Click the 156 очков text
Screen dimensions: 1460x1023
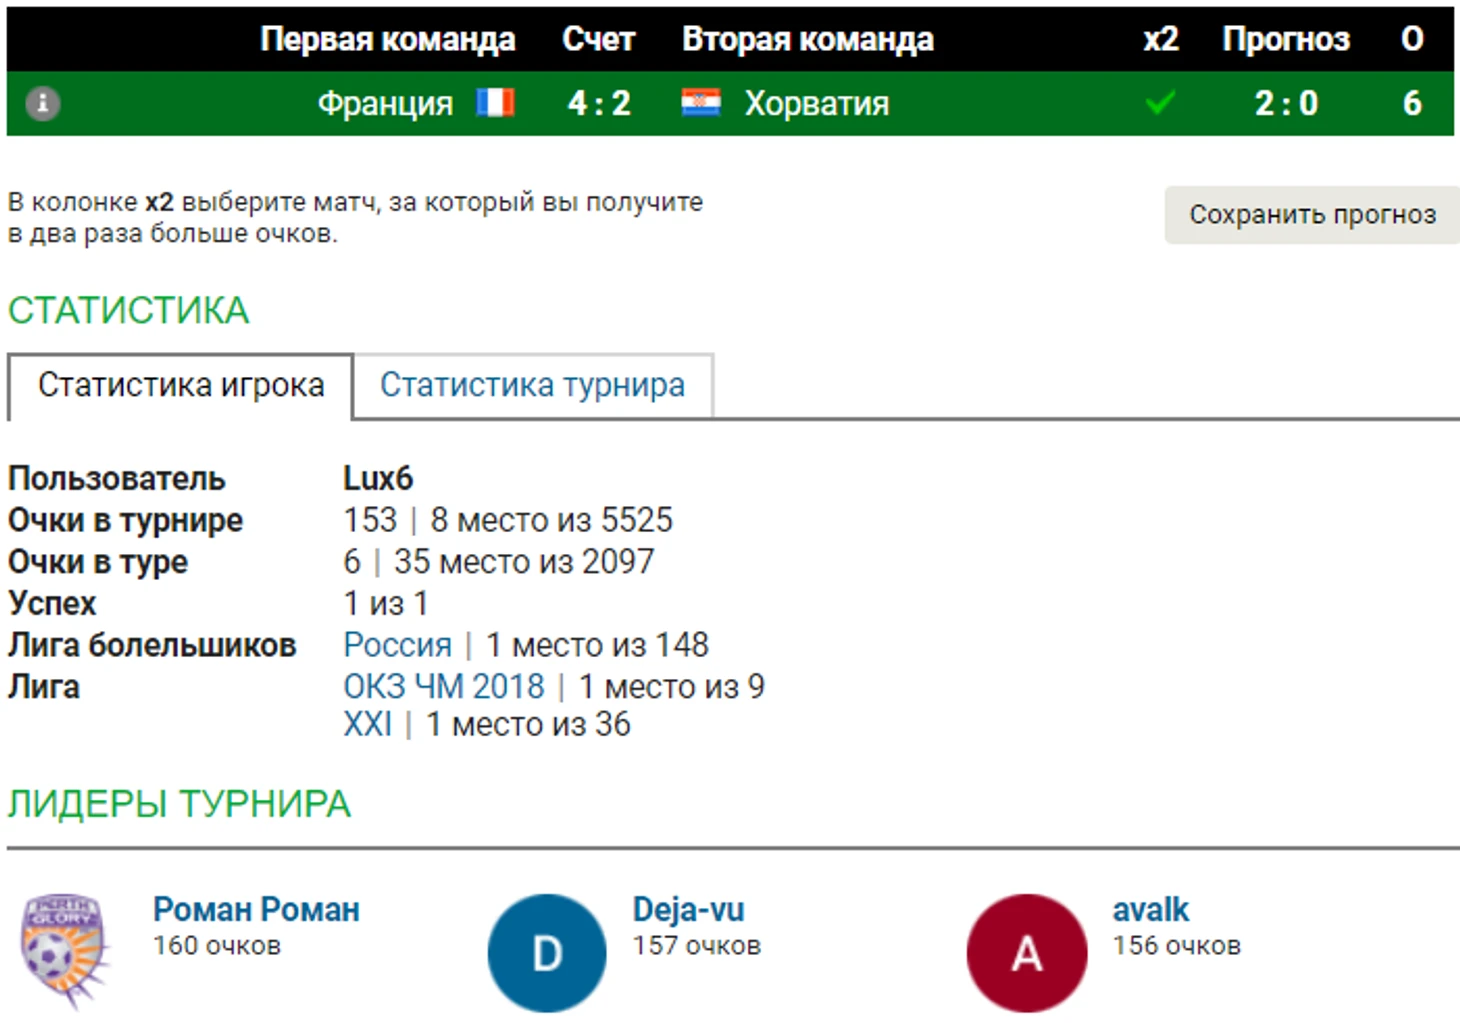tap(1177, 946)
